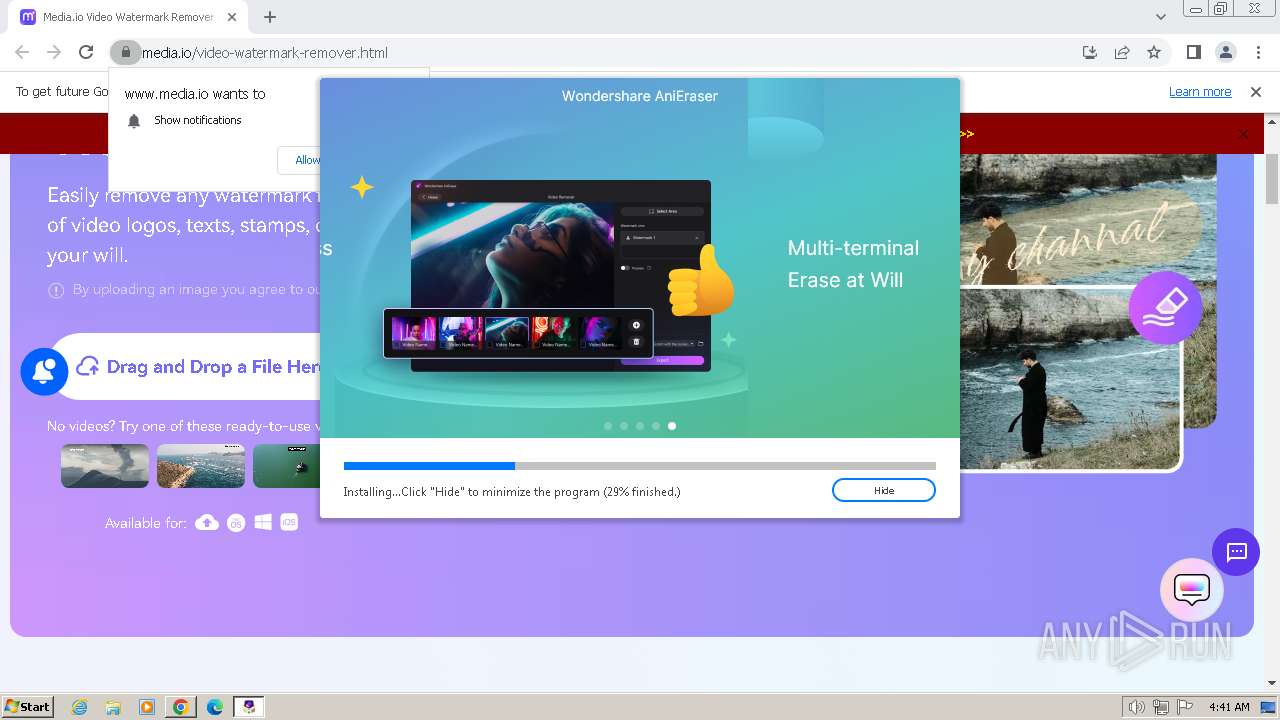Switch to AniEraser installer taskbar item
The height and width of the screenshot is (720, 1280).
(x=249, y=707)
